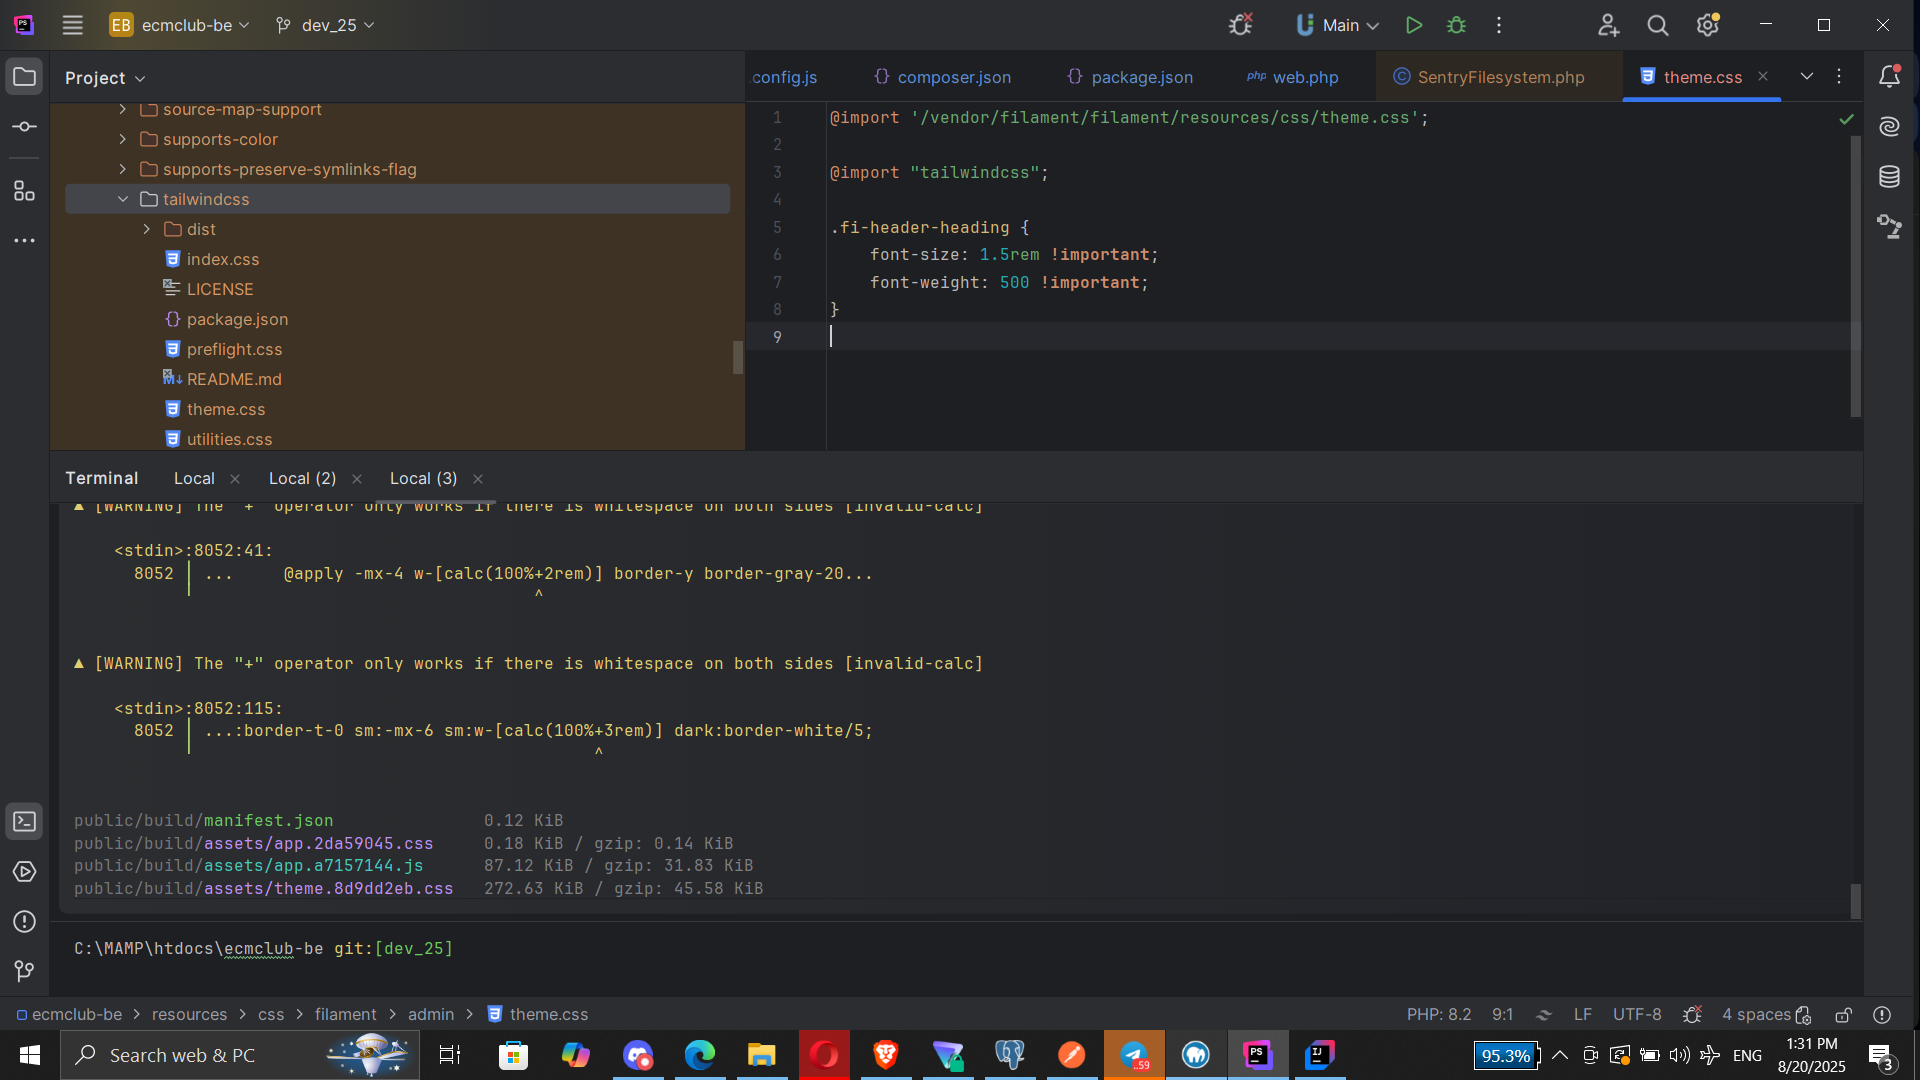Open the Project view dropdown
The width and height of the screenshot is (1920, 1080).
point(105,78)
